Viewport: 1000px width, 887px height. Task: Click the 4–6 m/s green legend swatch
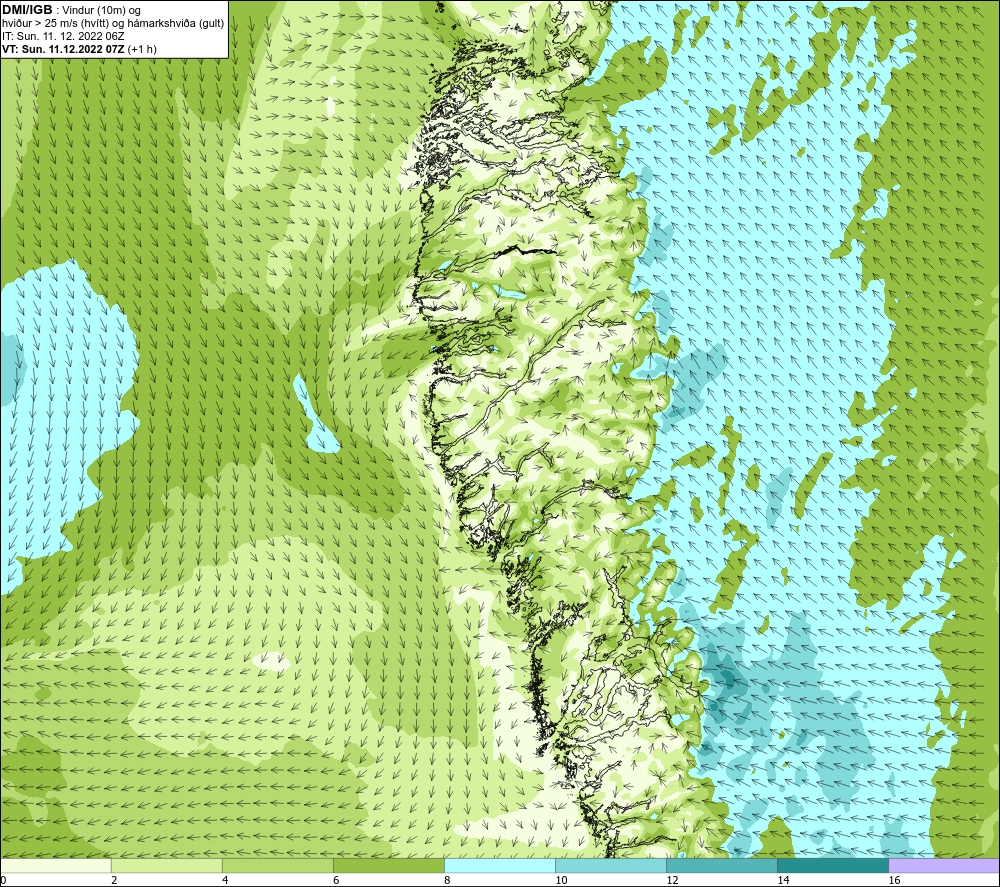(277, 866)
